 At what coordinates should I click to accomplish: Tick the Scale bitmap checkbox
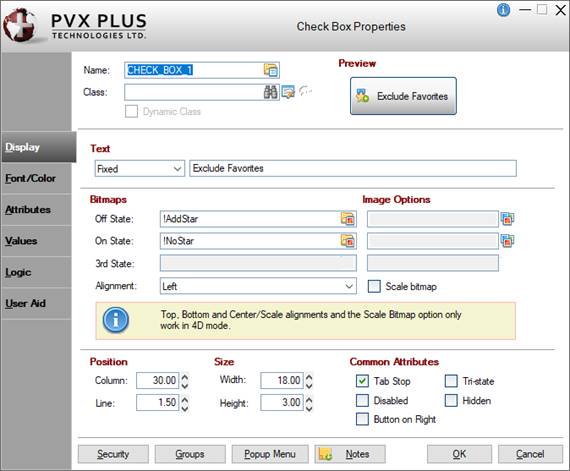pyautogui.click(x=374, y=286)
